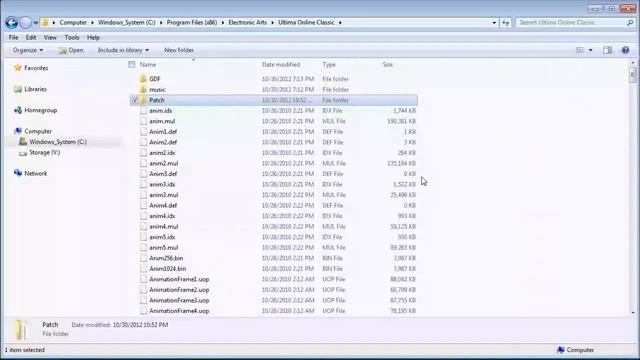The width and height of the screenshot is (640, 360).
Task: Open the Edit menu
Action: 31,38
